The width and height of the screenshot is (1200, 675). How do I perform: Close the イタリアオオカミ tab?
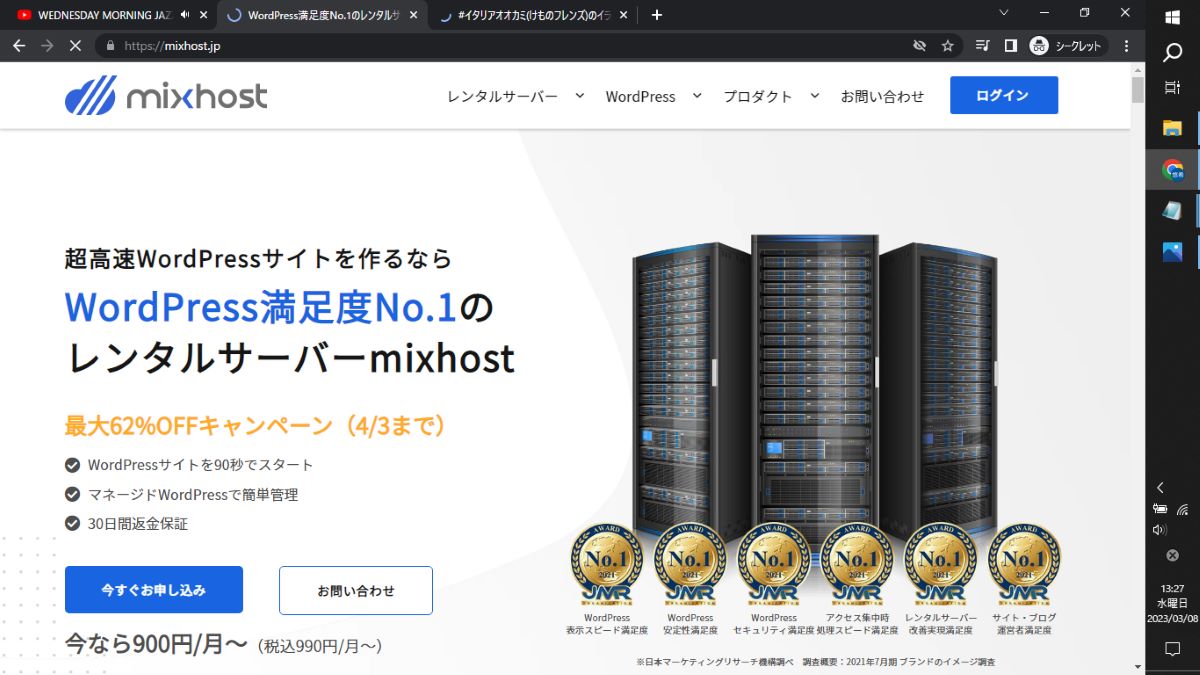(x=623, y=15)
